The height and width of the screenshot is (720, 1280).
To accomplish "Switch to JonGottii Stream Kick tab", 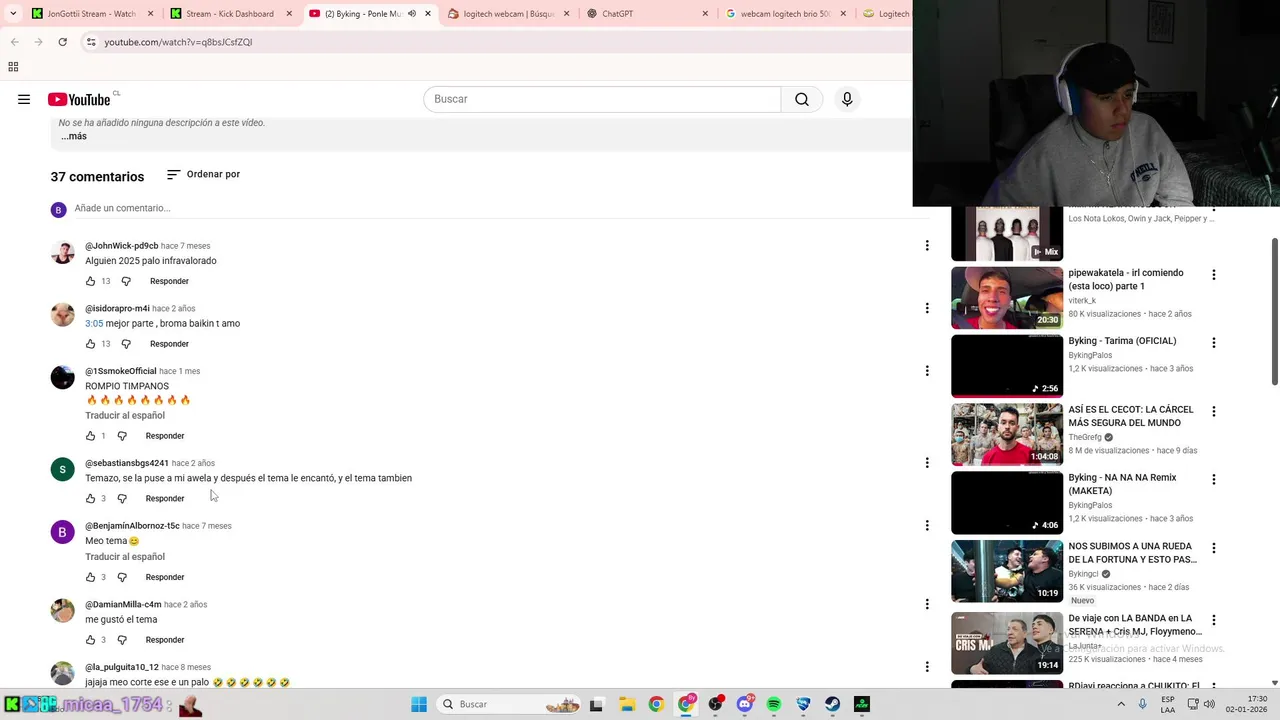I will [x=92, y=14].
